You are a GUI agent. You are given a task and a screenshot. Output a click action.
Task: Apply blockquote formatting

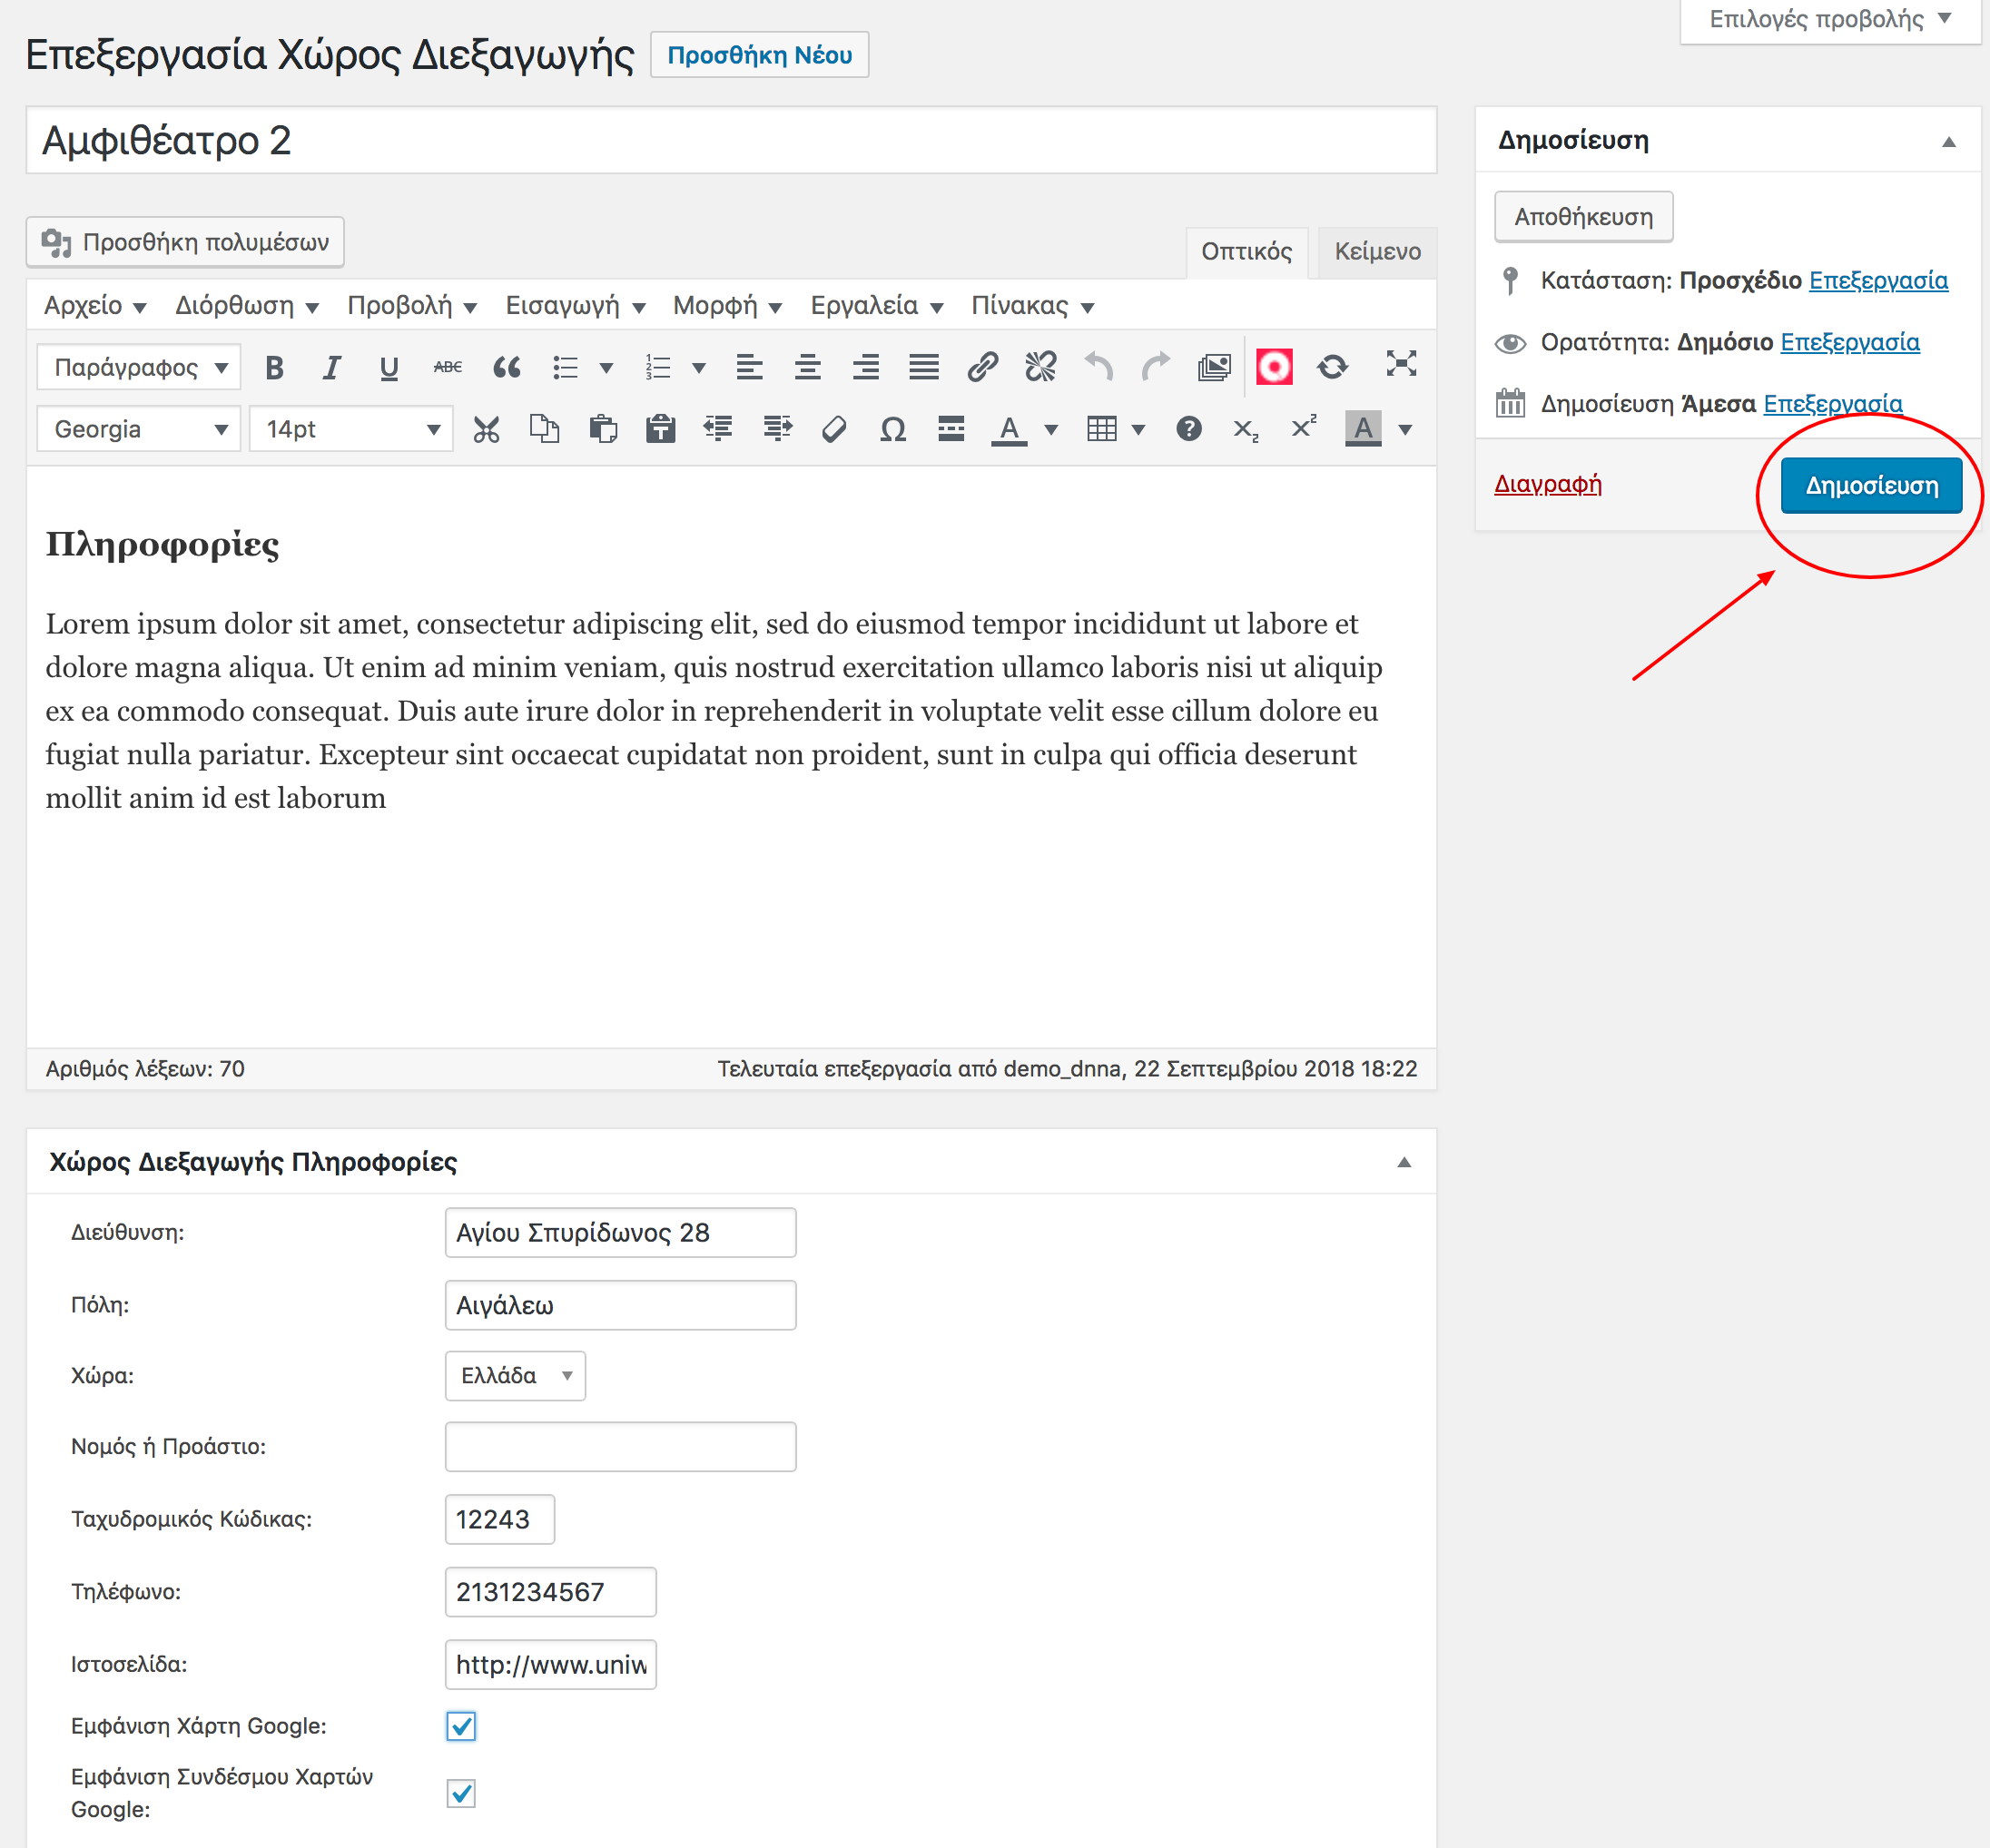pos(507,367)
